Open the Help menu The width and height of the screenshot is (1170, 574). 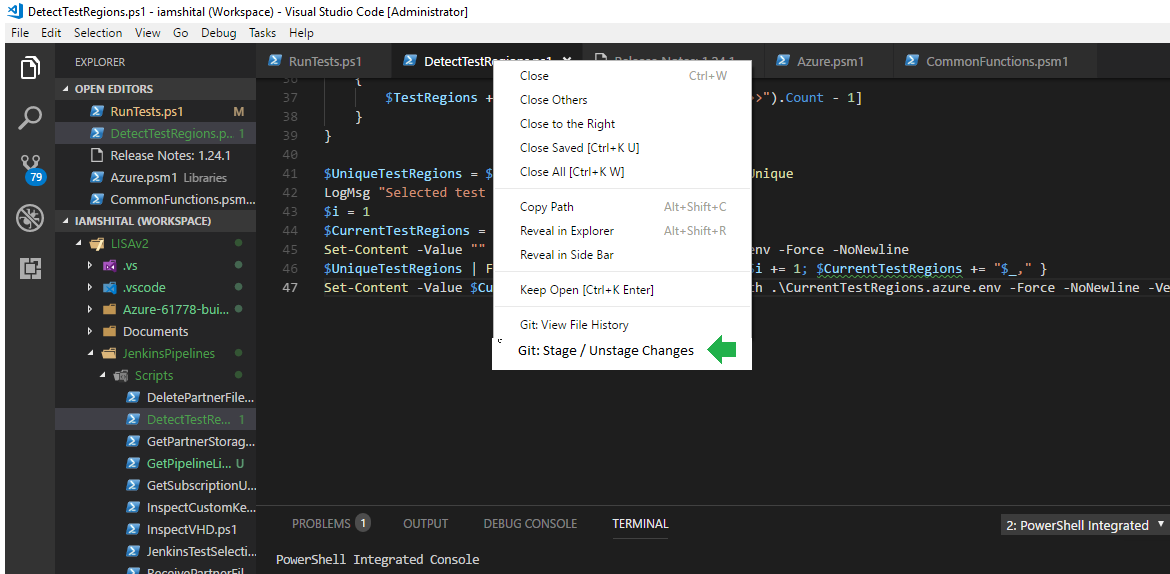point(301,33)
